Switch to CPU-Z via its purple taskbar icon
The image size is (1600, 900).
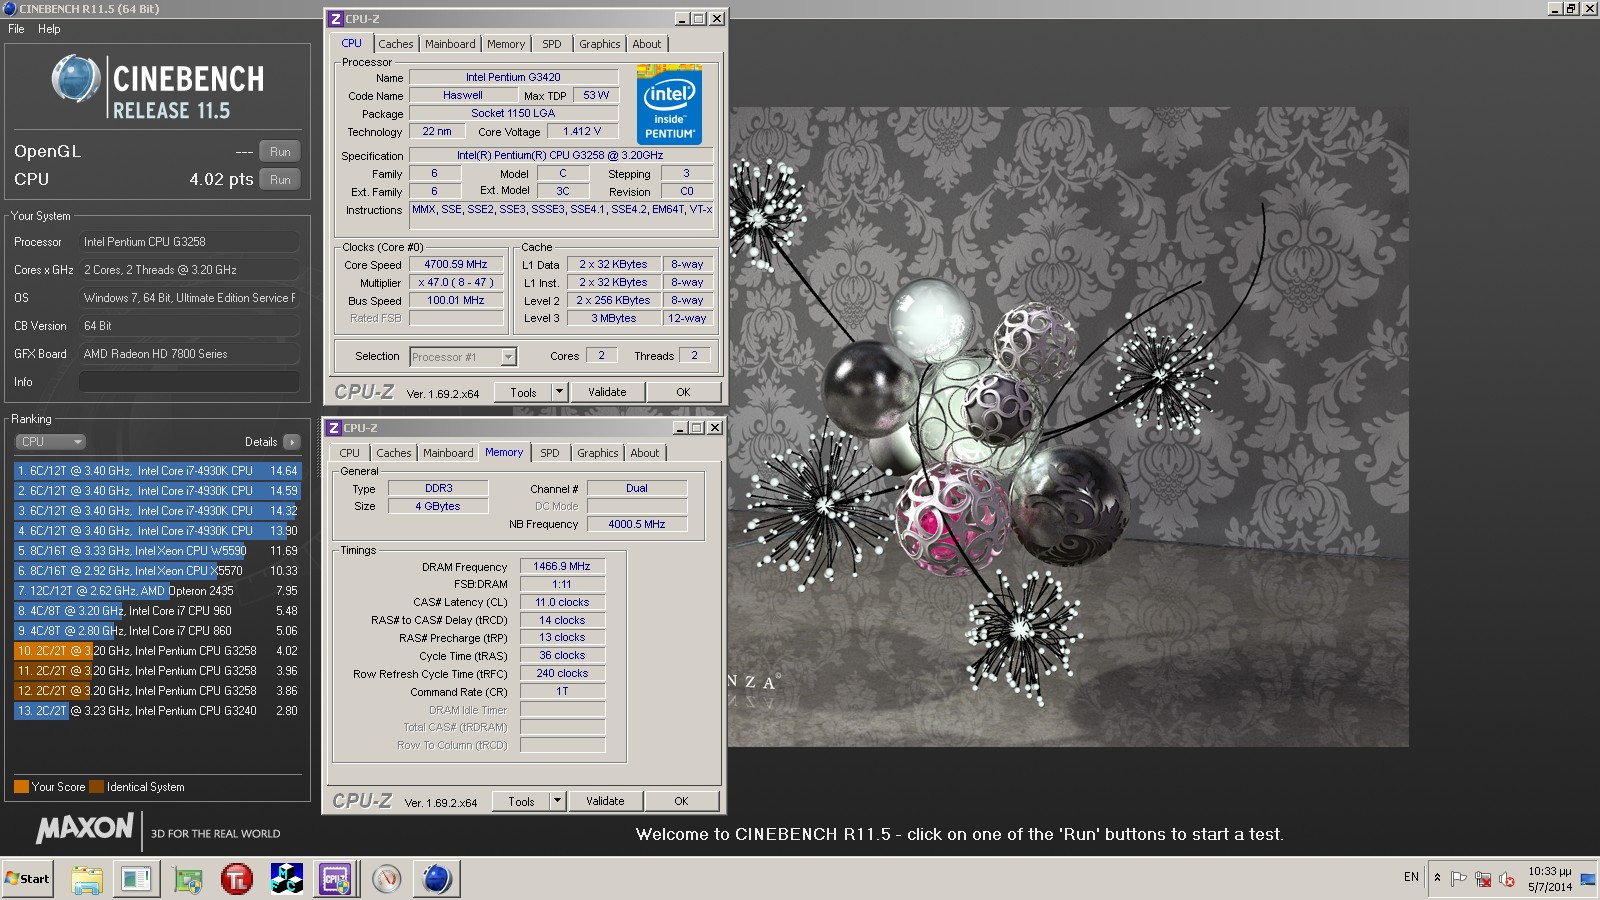point(335,879)
